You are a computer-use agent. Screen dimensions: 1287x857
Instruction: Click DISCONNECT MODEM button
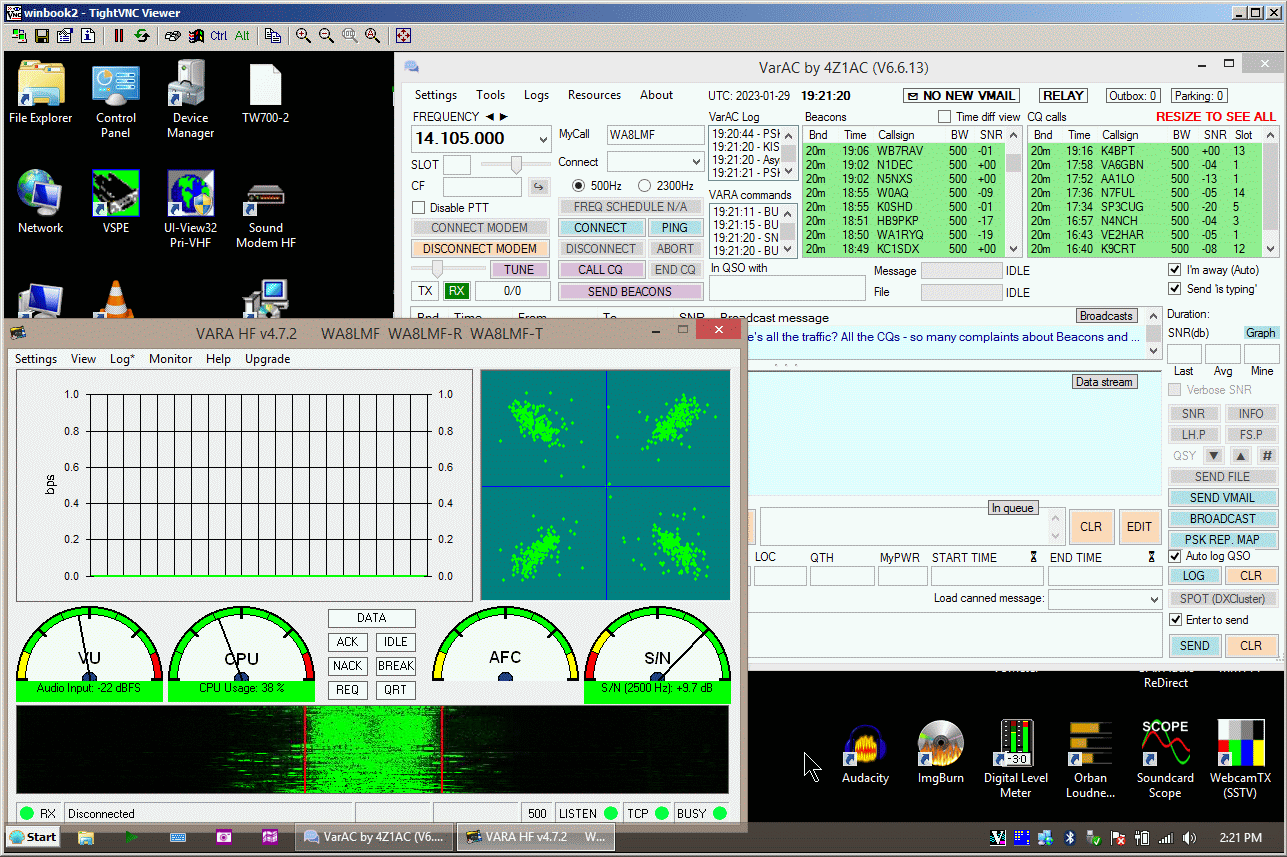(480, 249)
